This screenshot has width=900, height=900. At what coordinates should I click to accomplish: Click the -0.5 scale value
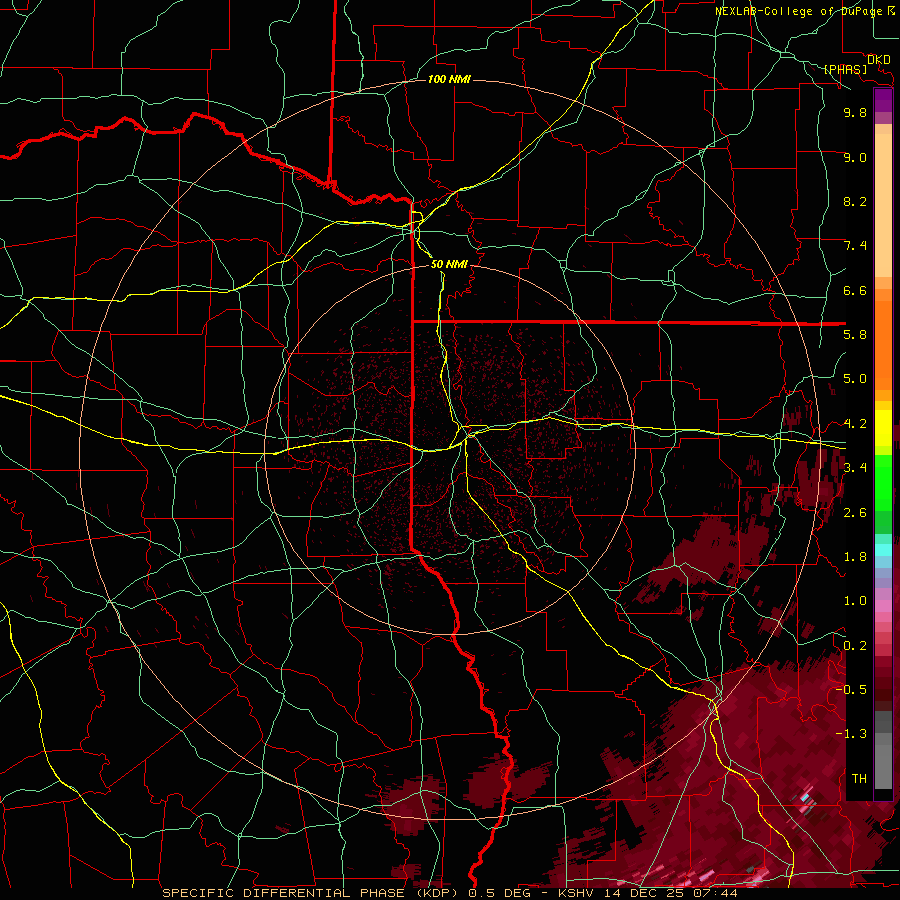click(x=851, y=689)
